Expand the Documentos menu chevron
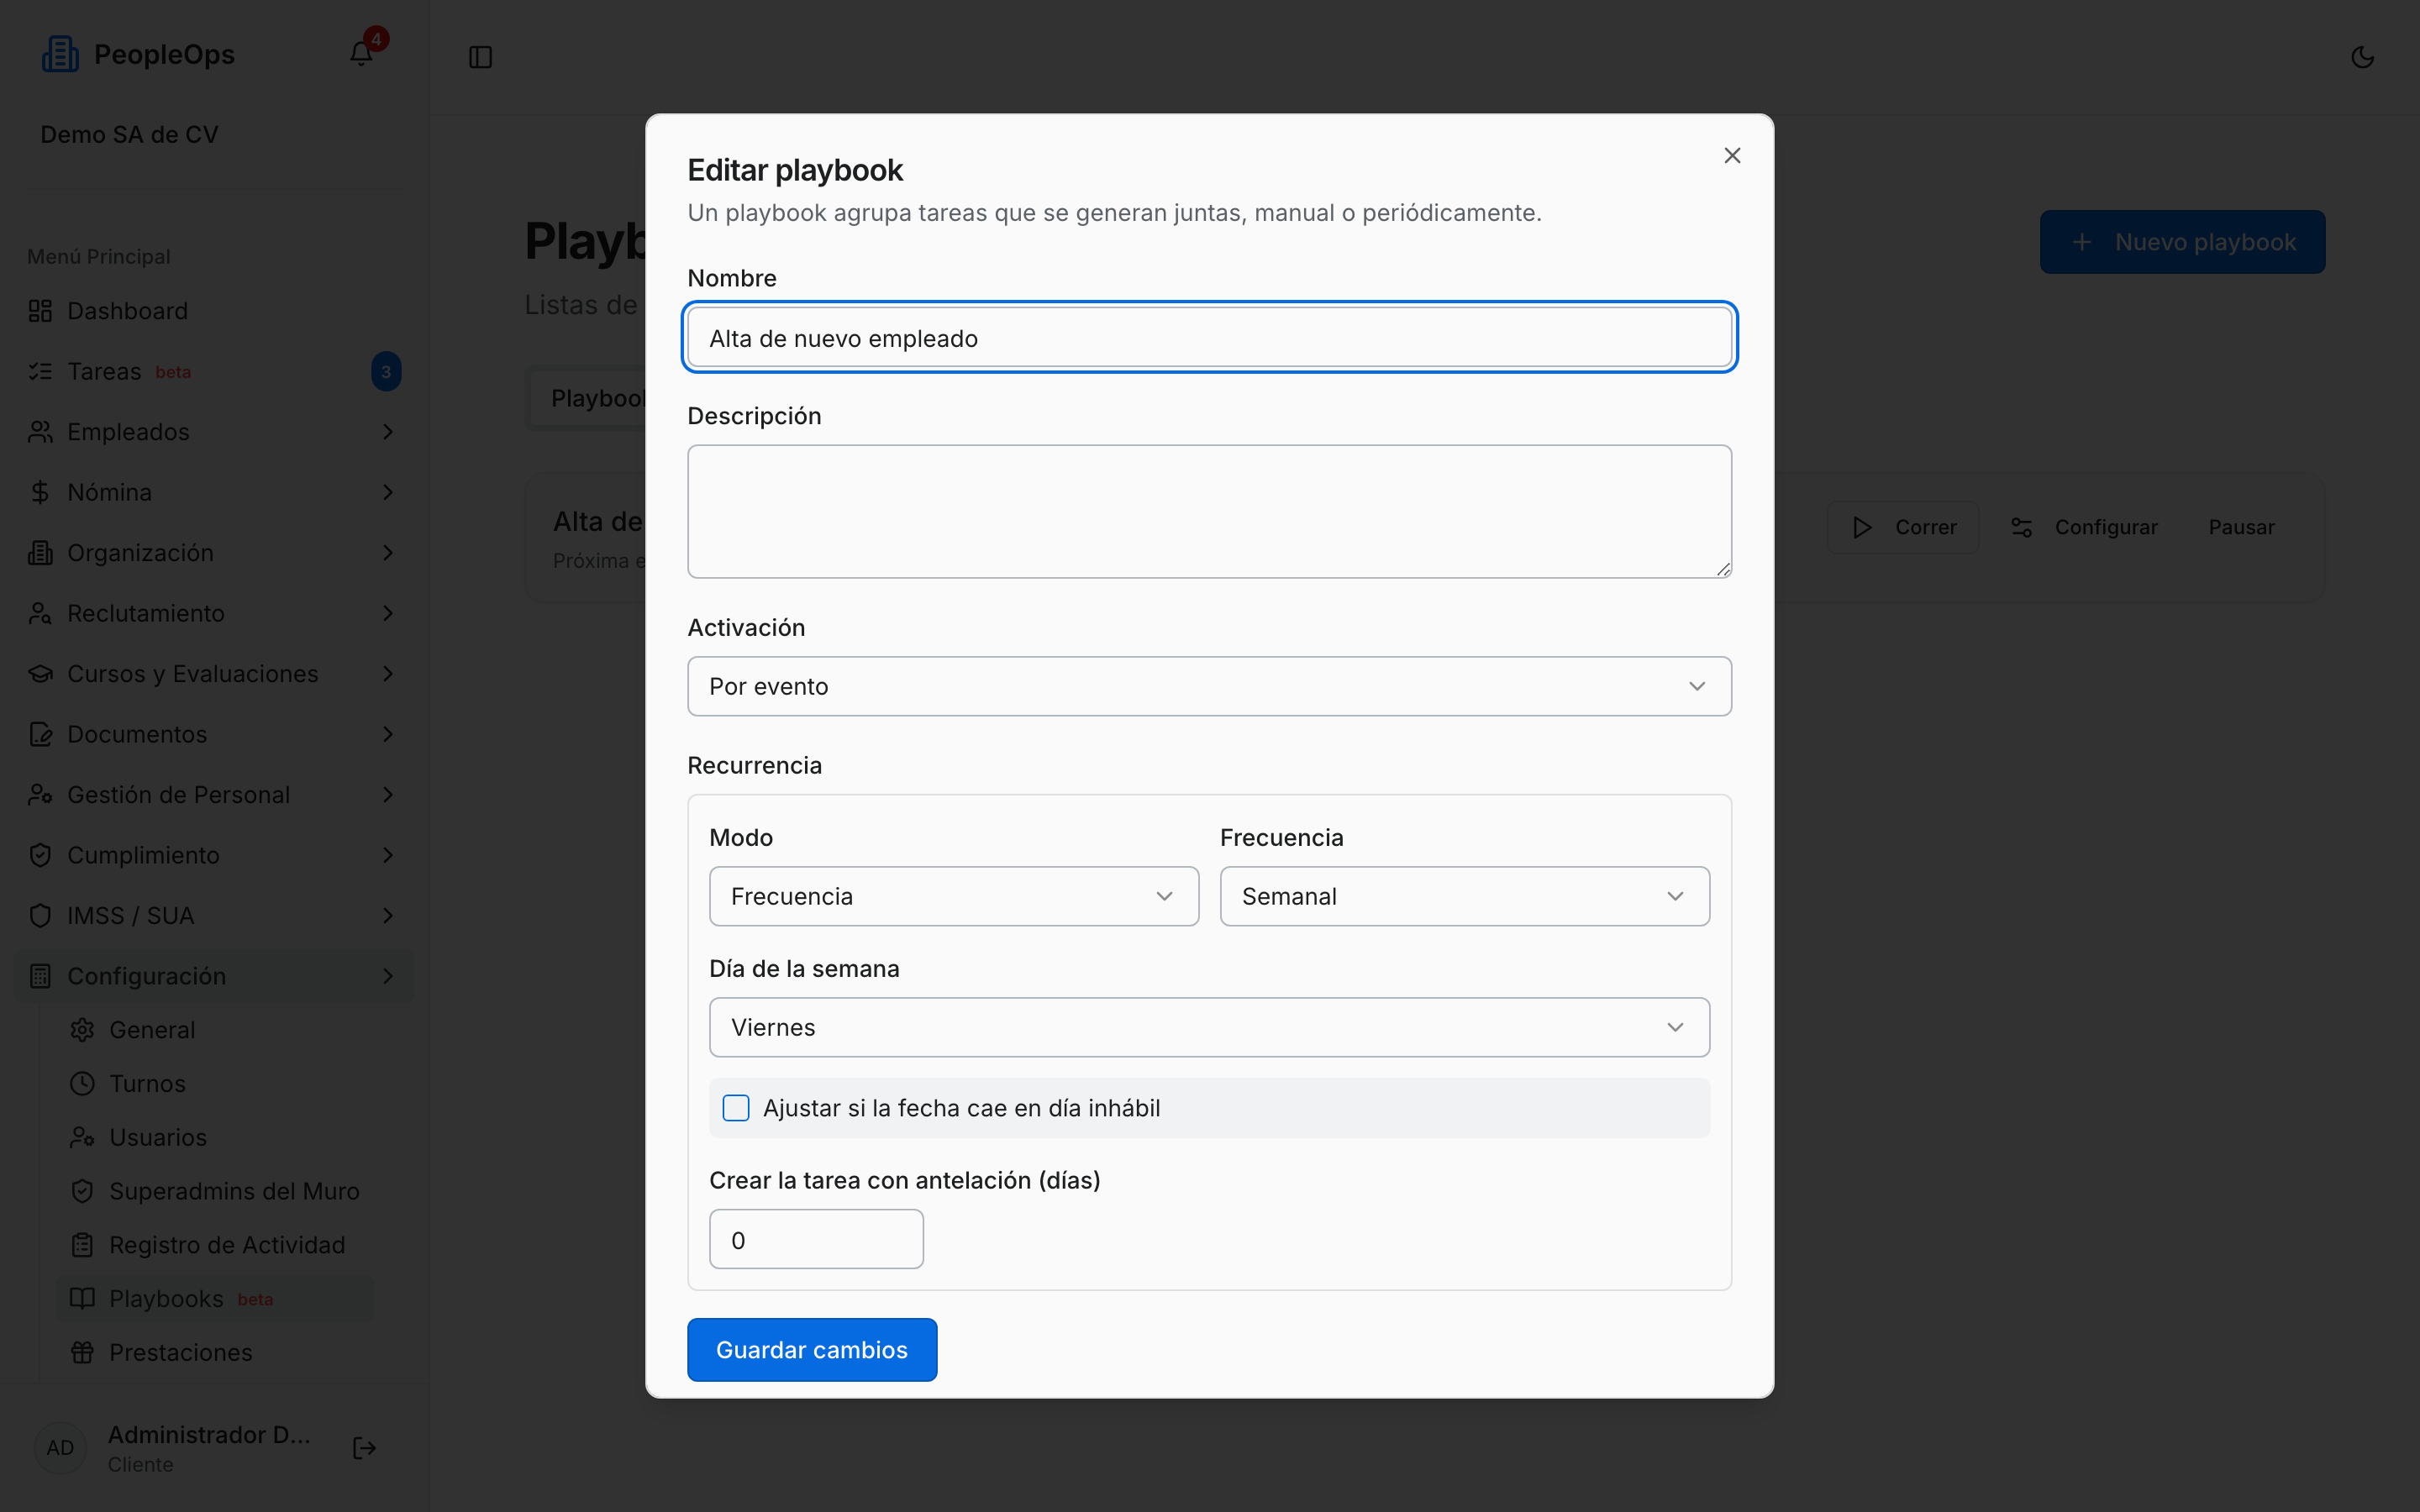Image resolution: width=2420 pixels, height=1512 pixels. [x=388, y=734]
